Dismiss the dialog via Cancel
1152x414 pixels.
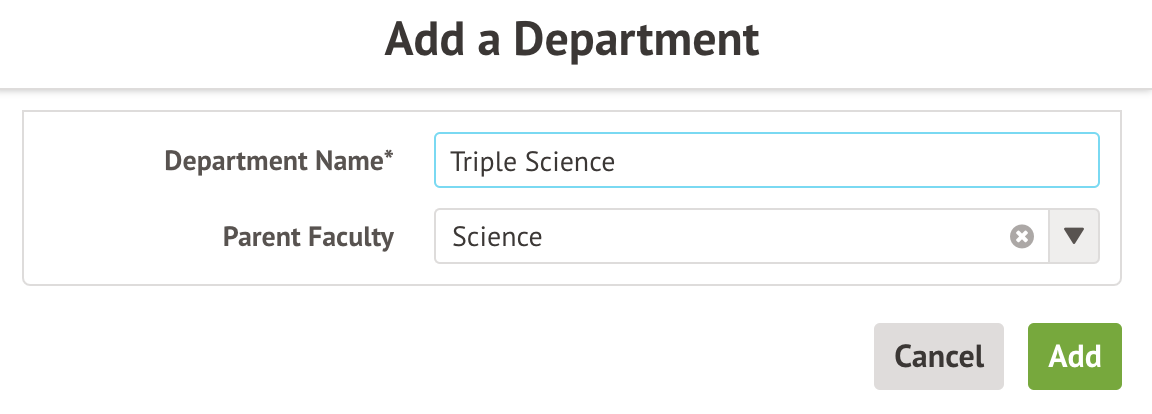[938, 356]
